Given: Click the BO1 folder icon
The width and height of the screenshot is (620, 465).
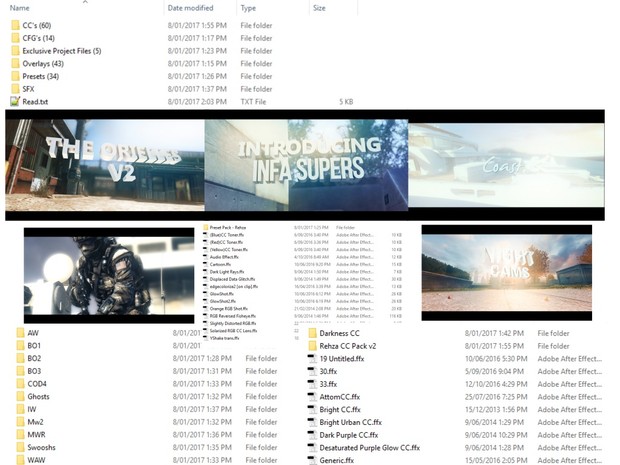Looking at the screenshot, I should (20, 346).
